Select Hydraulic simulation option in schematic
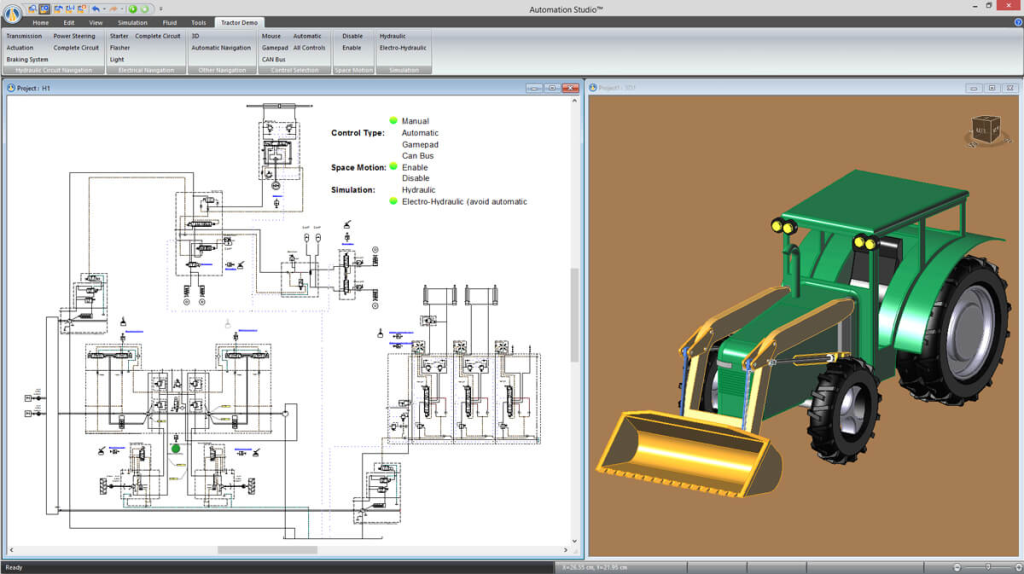The image size is (1024, 574). [418, 189]
